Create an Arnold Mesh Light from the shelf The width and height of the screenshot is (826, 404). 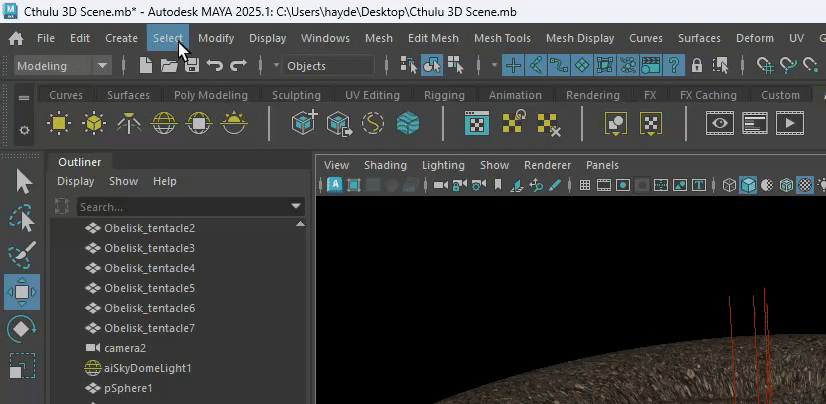(x=94, y=123)
